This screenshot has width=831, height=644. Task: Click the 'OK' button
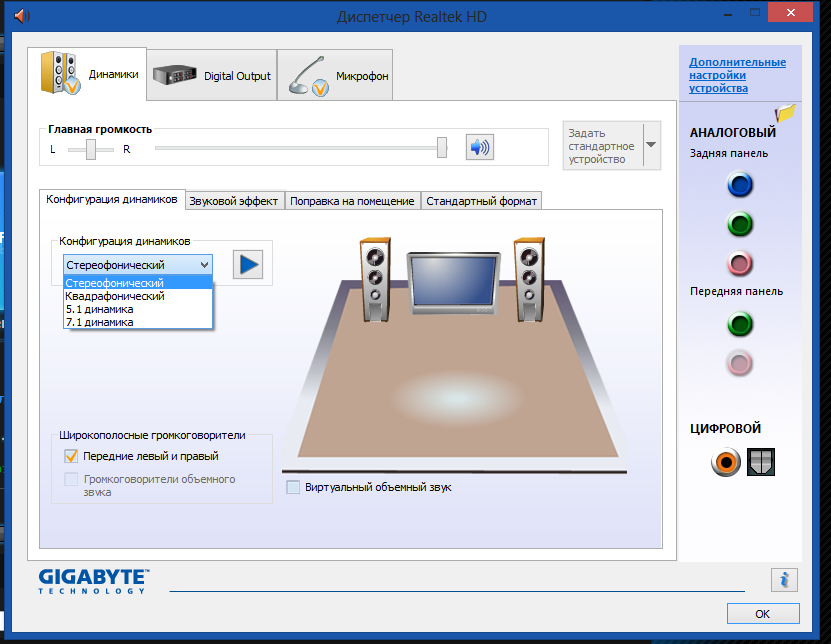tap(763, 614)
